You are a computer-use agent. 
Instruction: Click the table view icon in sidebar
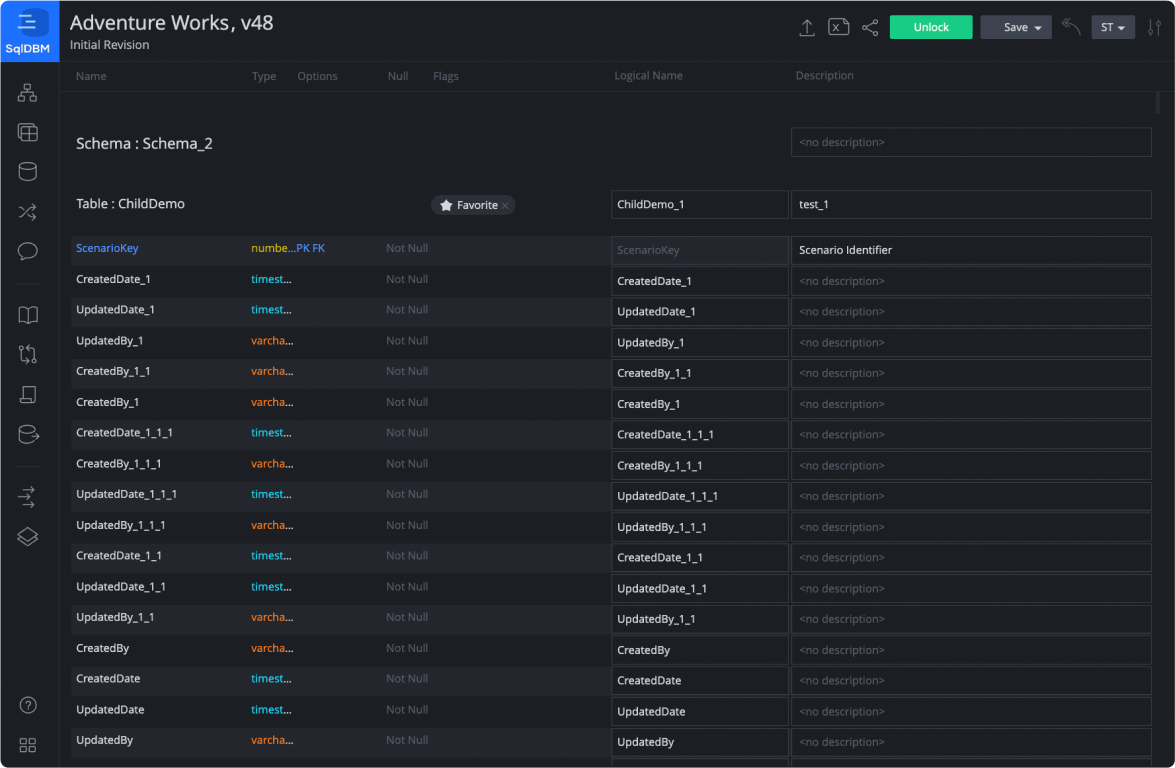coord(28,133)
